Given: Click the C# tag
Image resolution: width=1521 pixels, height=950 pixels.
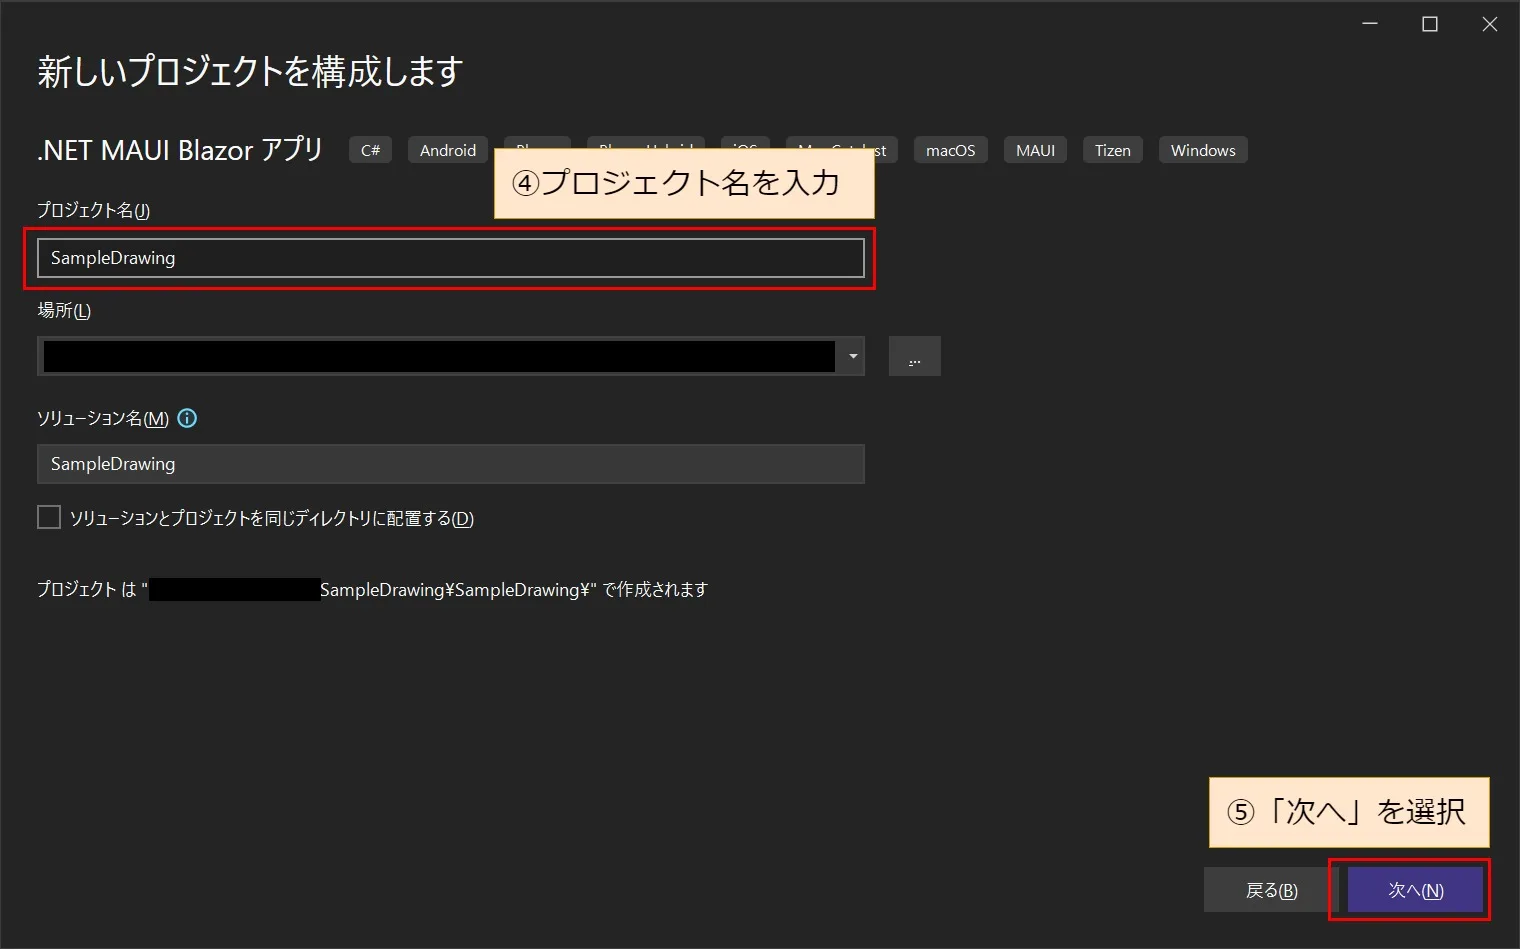Looking at the screenshot, I should [x=370, y=150].
